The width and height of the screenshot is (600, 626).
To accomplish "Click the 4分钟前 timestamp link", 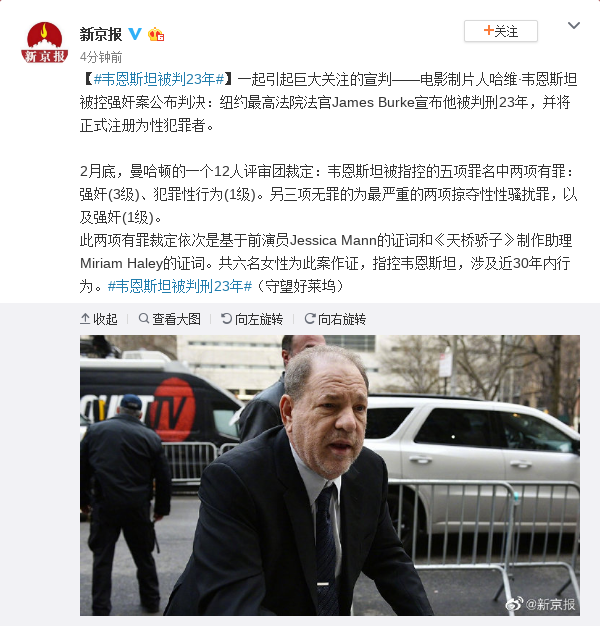I will [101, 57].
